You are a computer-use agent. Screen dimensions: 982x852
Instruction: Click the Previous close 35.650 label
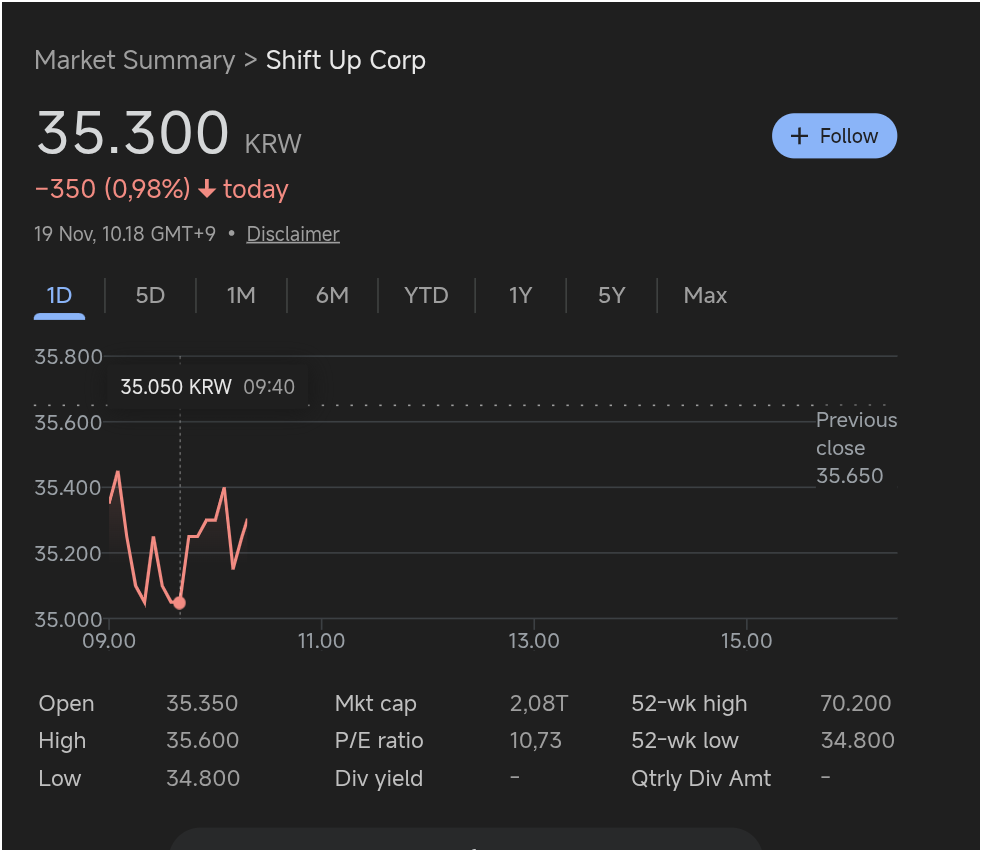pyautogui.click(x=855, y=448)
